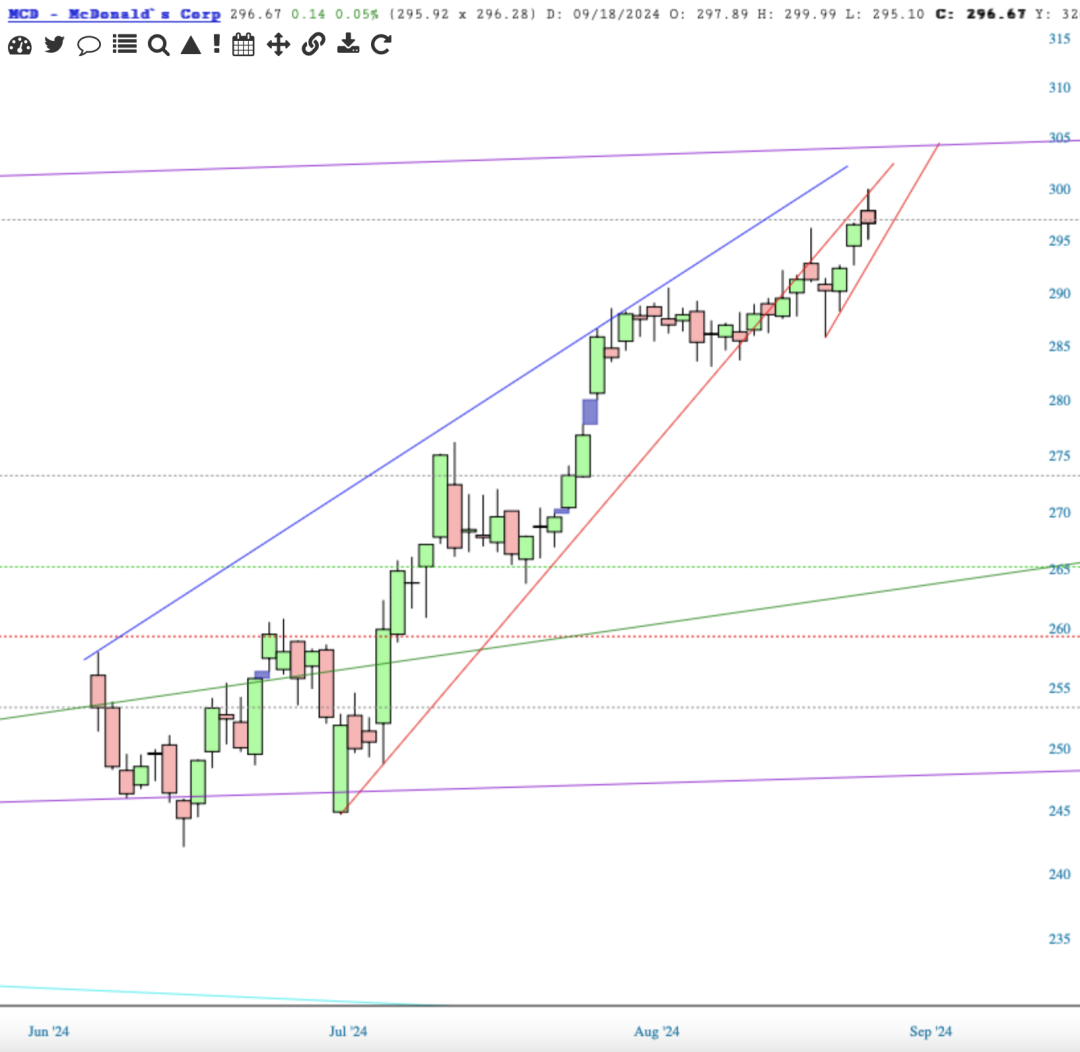The height and width of the screenshot is (1052, 1080).
Task: Click the latest red candlestick near 297
Action: (x=868, y=216)
